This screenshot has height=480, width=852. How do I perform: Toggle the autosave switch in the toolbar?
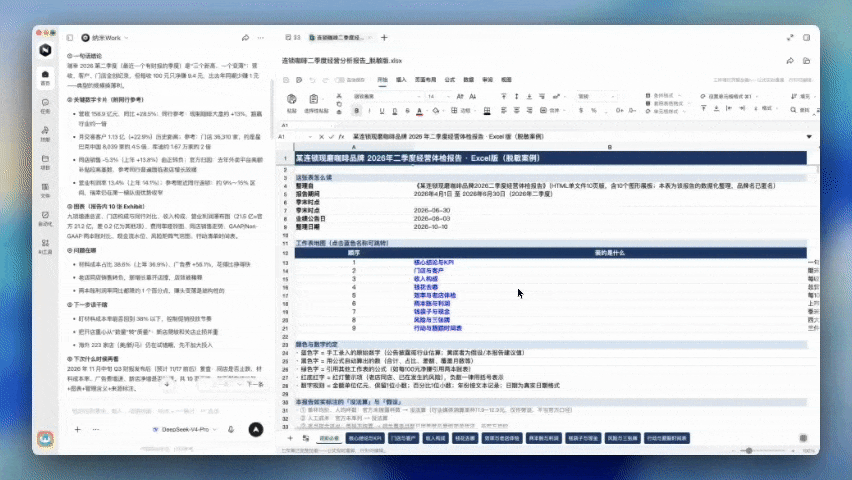[340, 80]
